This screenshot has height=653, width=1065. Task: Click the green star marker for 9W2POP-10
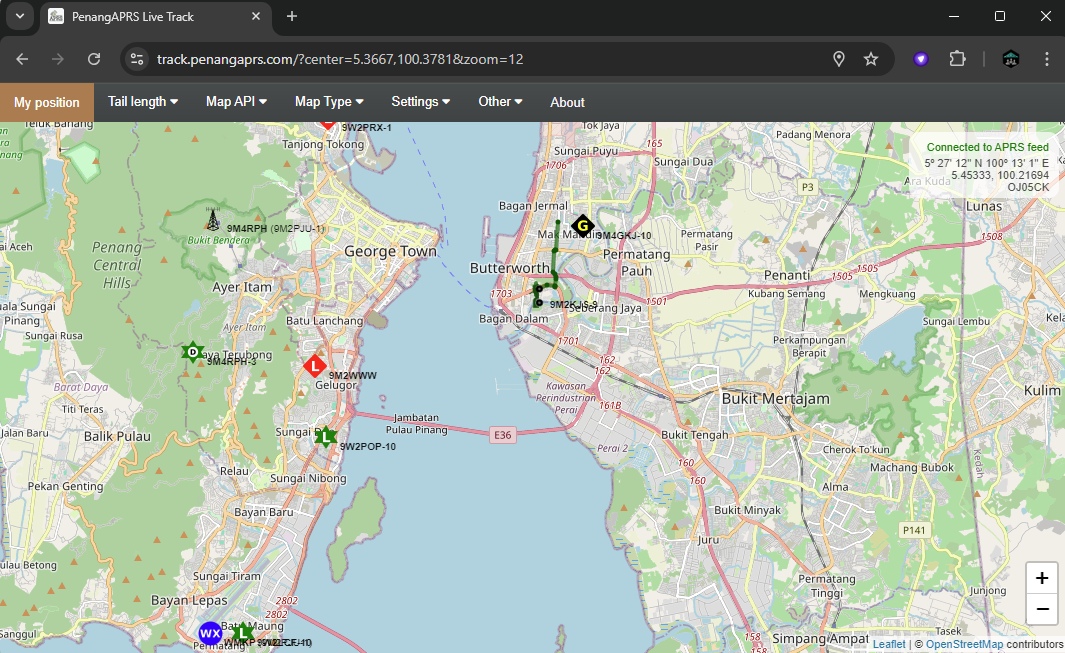(326, 437)
